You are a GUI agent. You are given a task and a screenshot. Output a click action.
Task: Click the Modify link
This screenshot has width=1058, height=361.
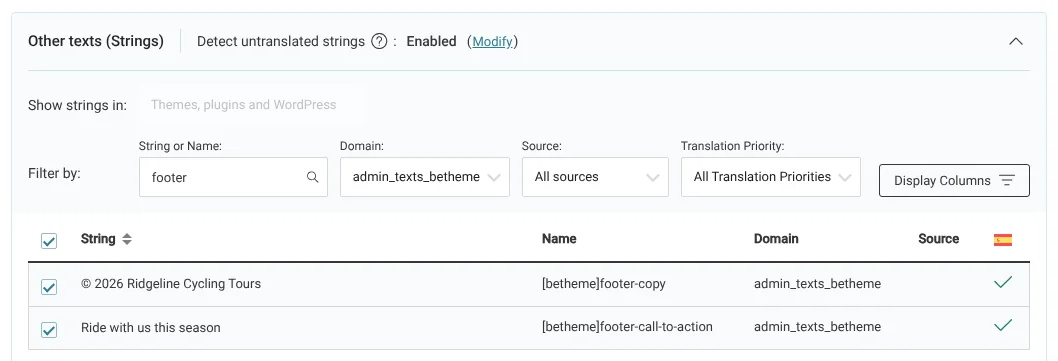(493, 42)
